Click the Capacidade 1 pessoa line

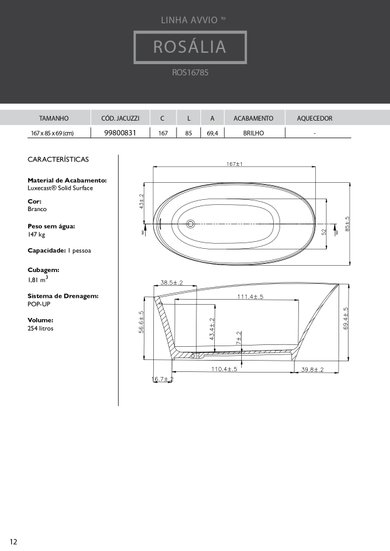59,251
